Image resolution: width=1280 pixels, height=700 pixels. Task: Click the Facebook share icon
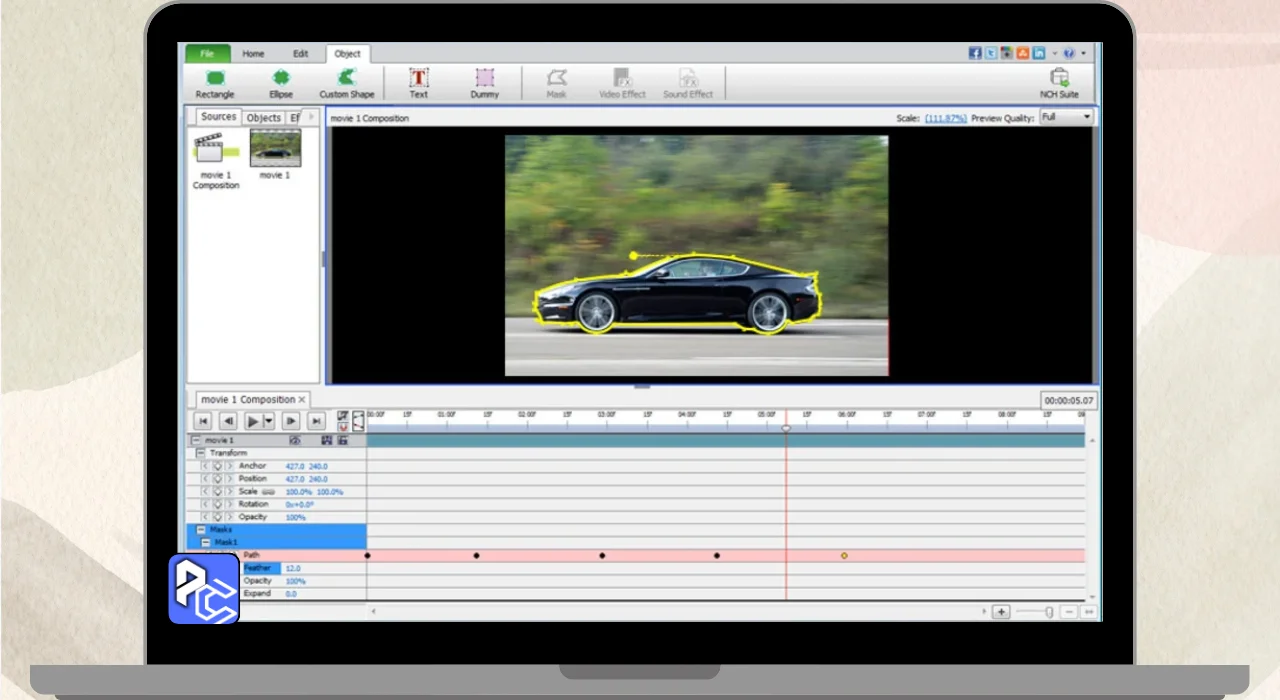(x=975, y=54)
